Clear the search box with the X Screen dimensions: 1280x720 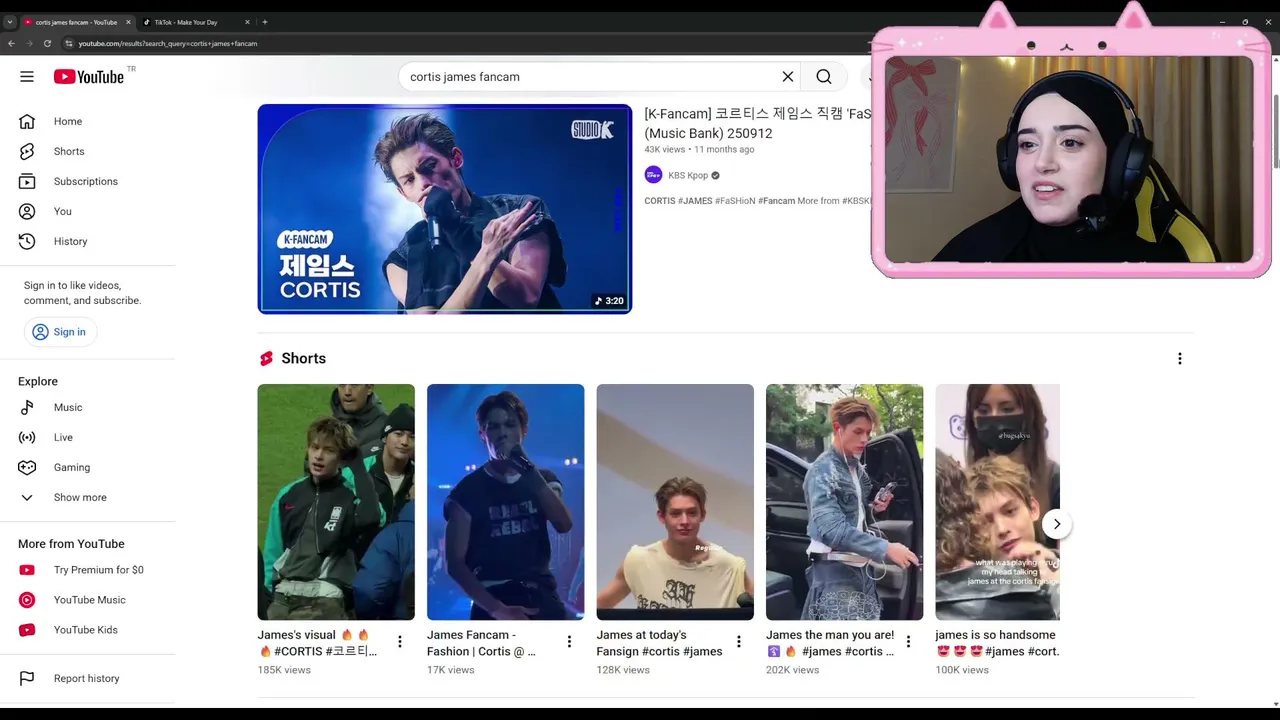(788, 77)
